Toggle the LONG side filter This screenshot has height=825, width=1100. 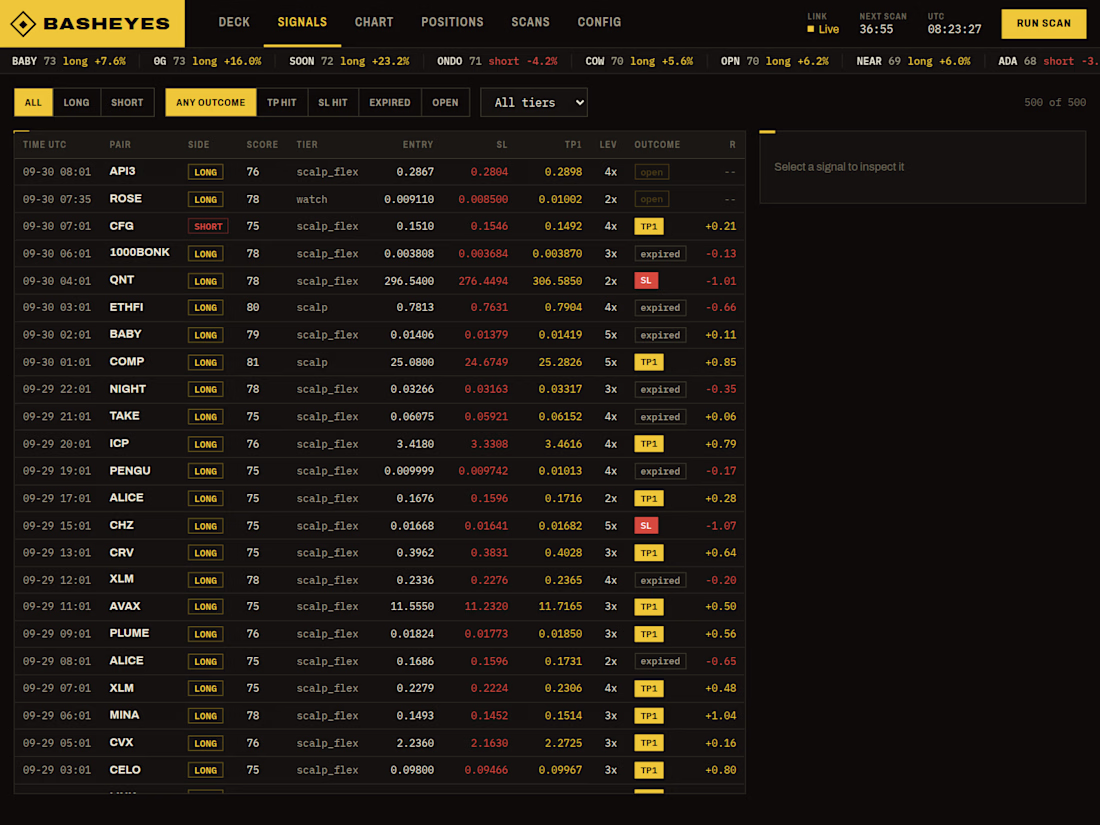76,102
